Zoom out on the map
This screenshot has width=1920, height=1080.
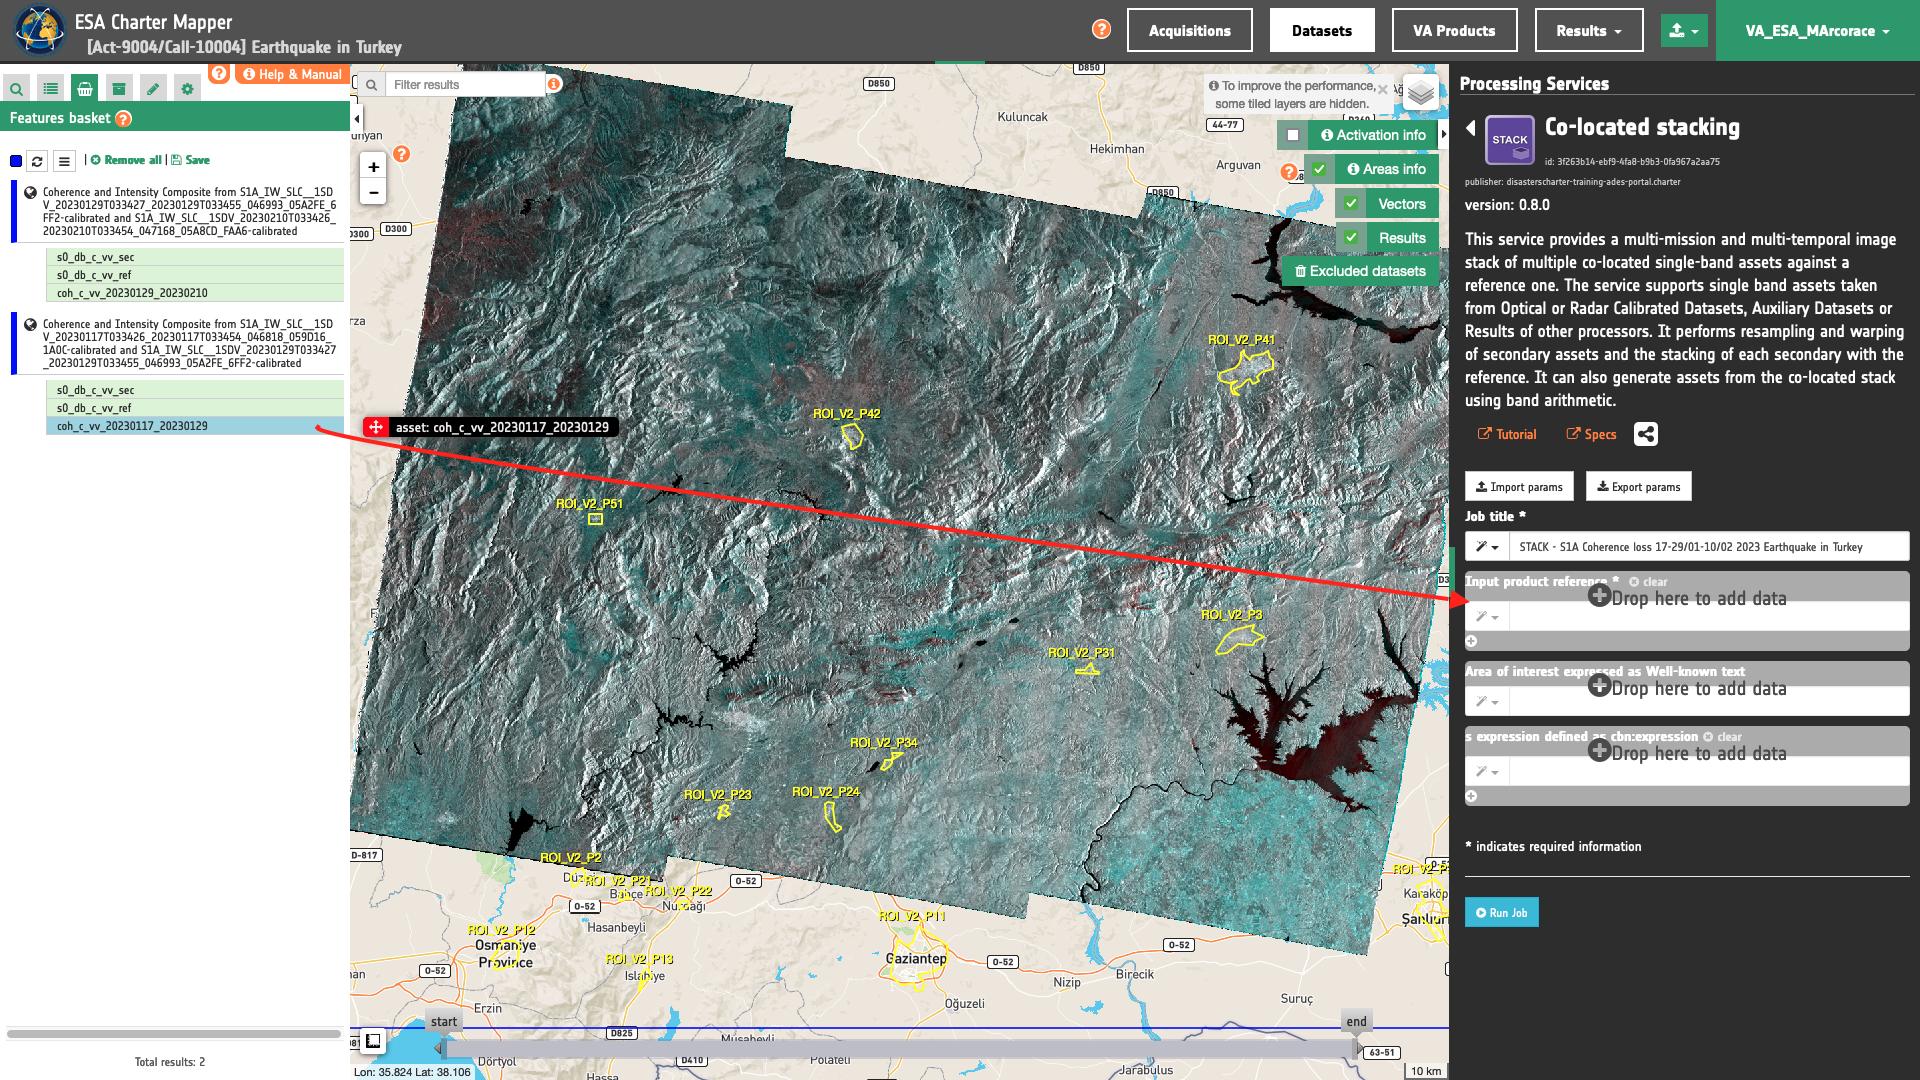coord(373,192)
